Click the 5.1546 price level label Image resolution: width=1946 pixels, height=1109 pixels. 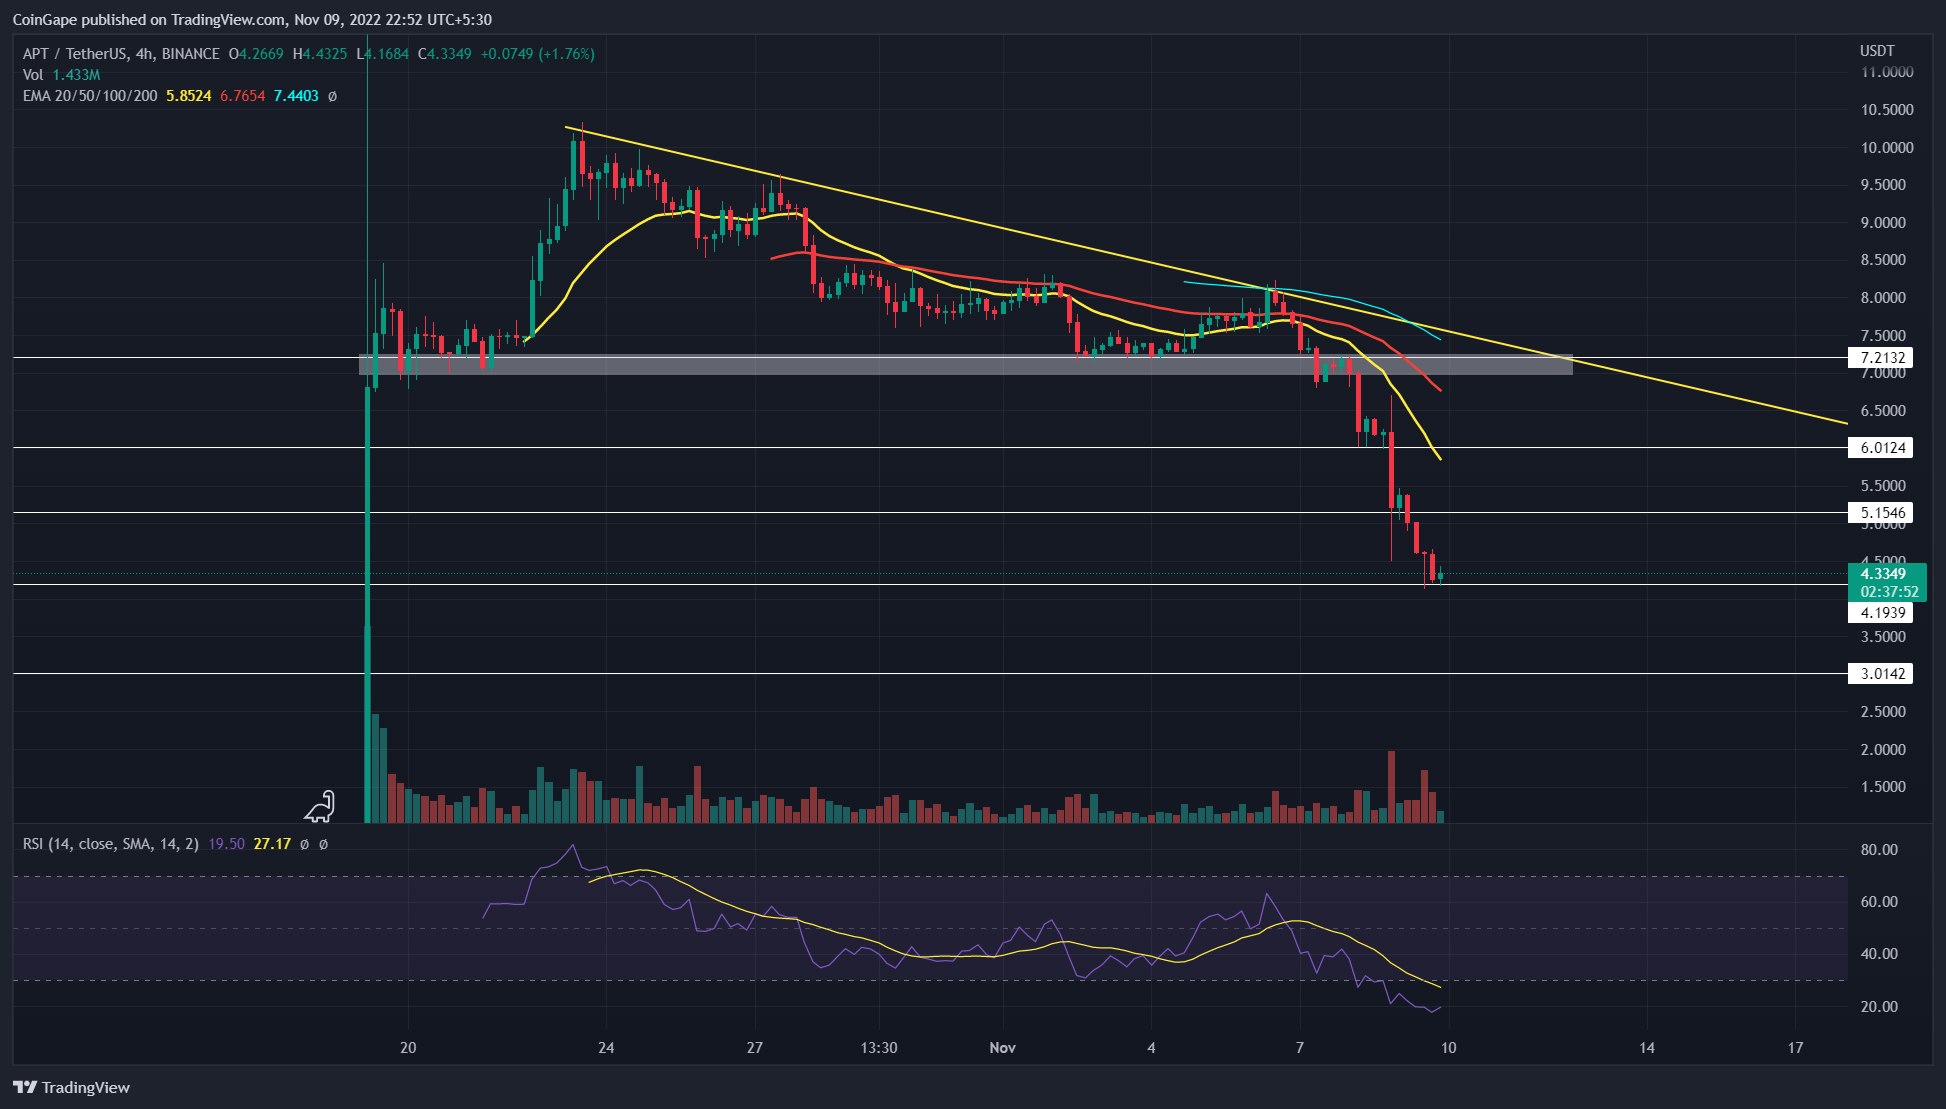coord(1881,513)
